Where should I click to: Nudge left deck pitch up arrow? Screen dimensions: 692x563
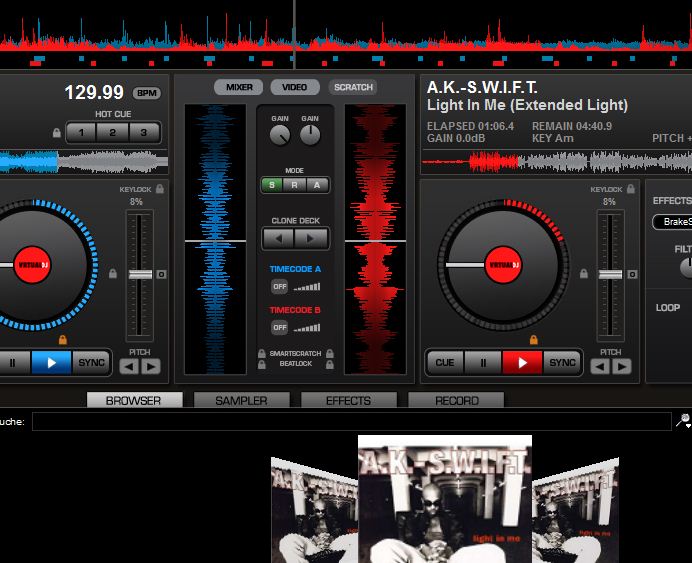[x=151, y=366]
